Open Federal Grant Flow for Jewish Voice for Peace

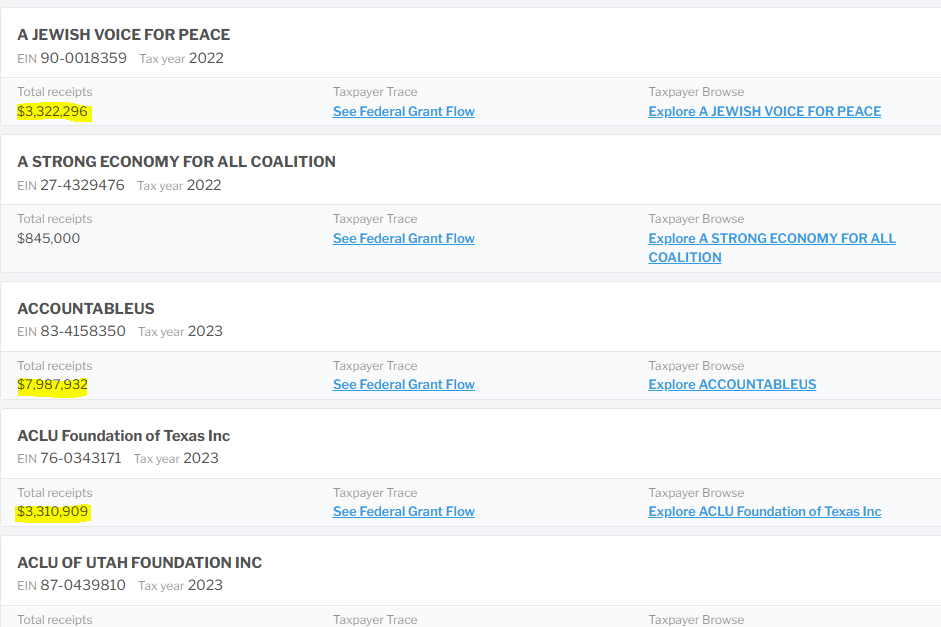click(x=403, y=111)
